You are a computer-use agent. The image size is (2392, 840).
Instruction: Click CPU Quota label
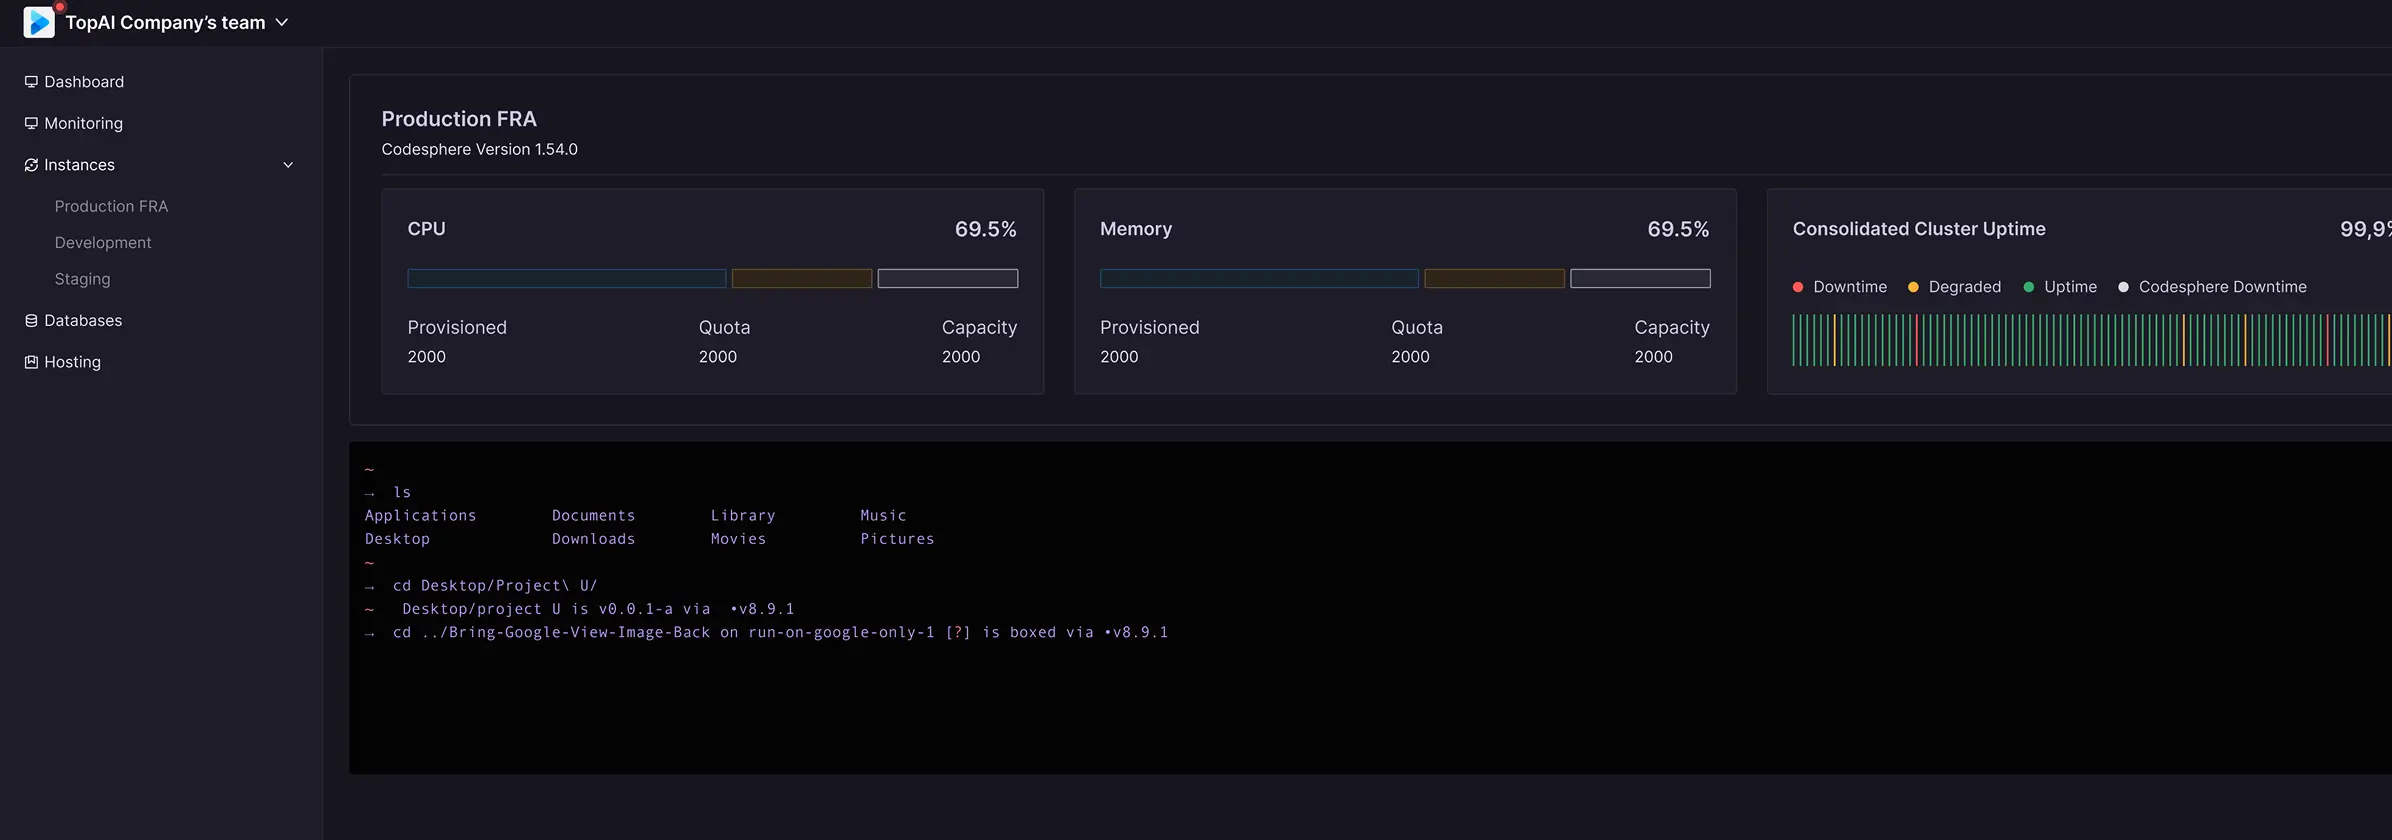724,327
